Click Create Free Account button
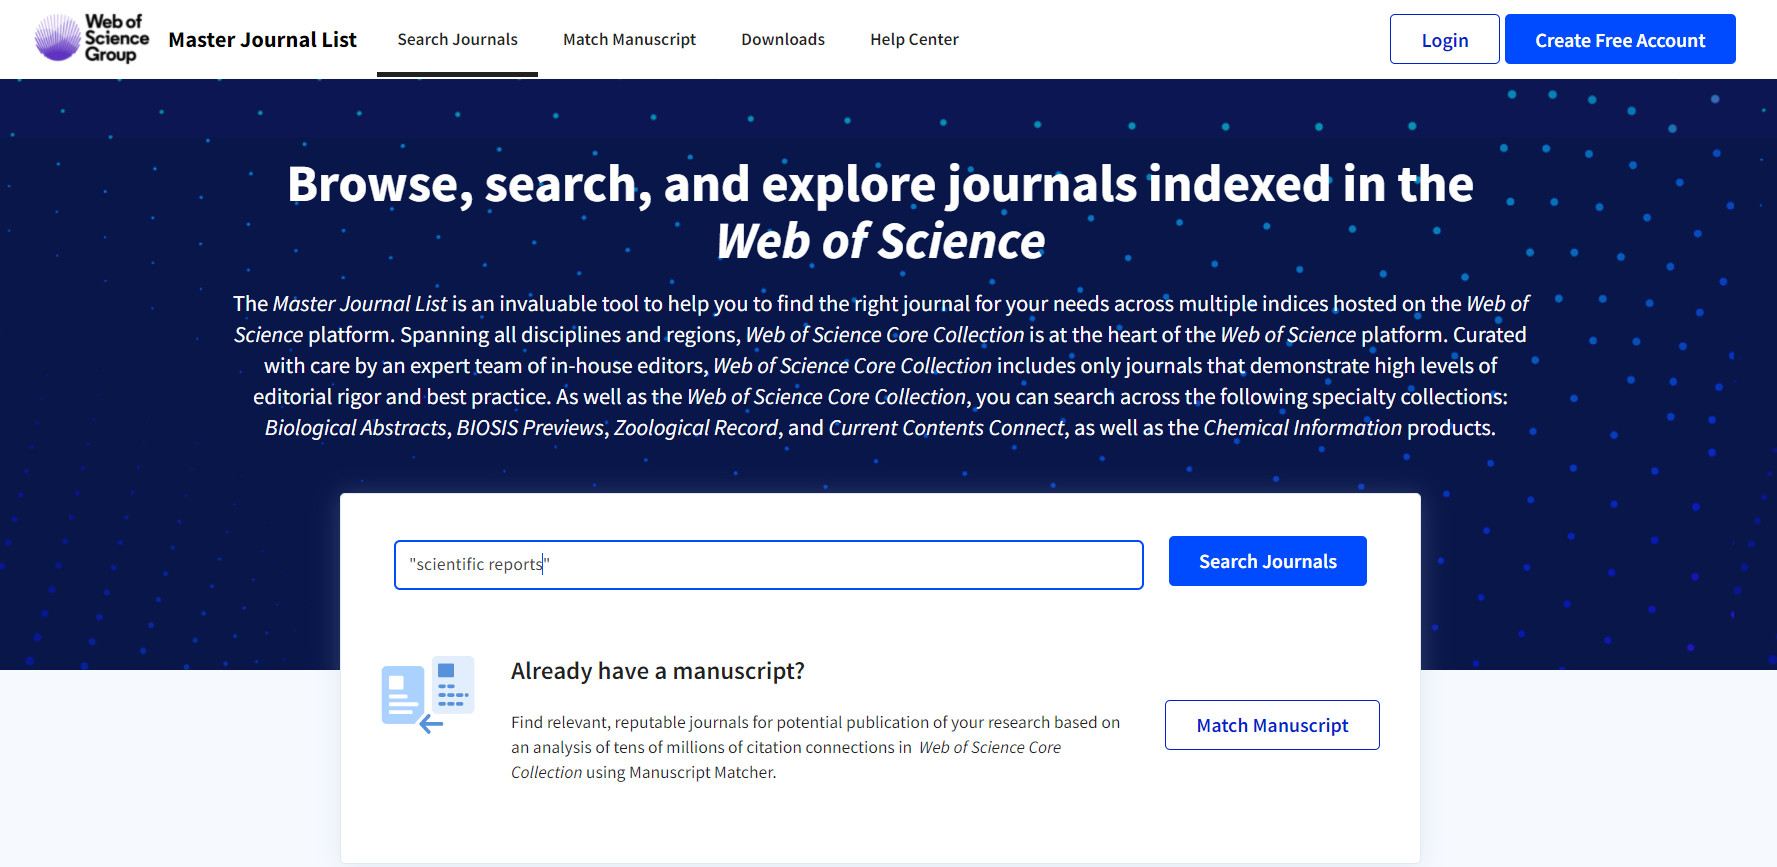 click(x=1620, y=40)
